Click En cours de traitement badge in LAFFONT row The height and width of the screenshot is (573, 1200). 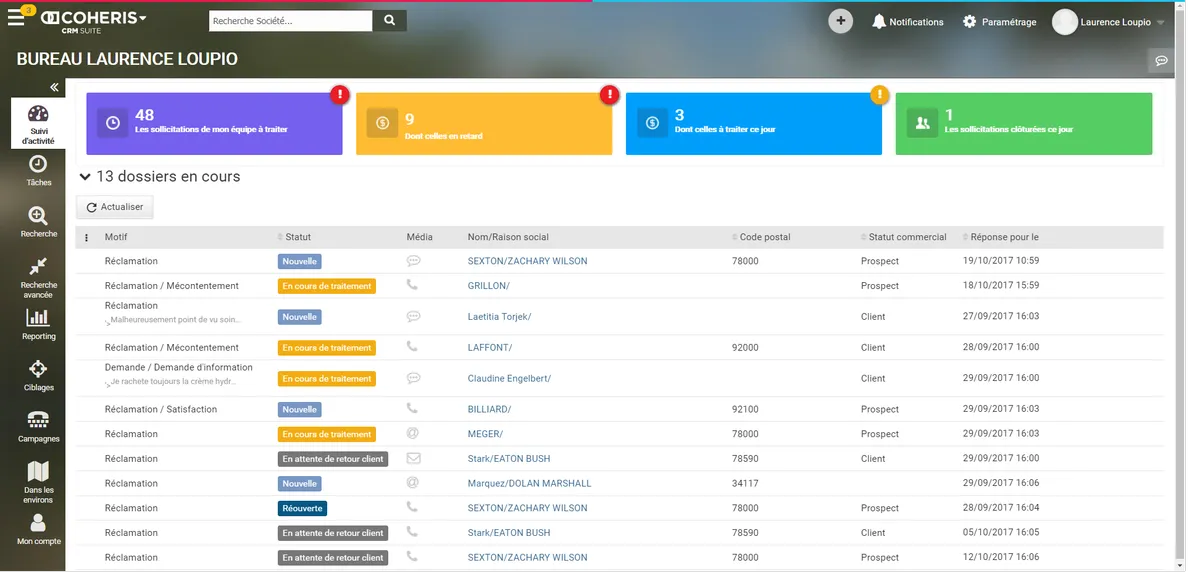point(326,348)
